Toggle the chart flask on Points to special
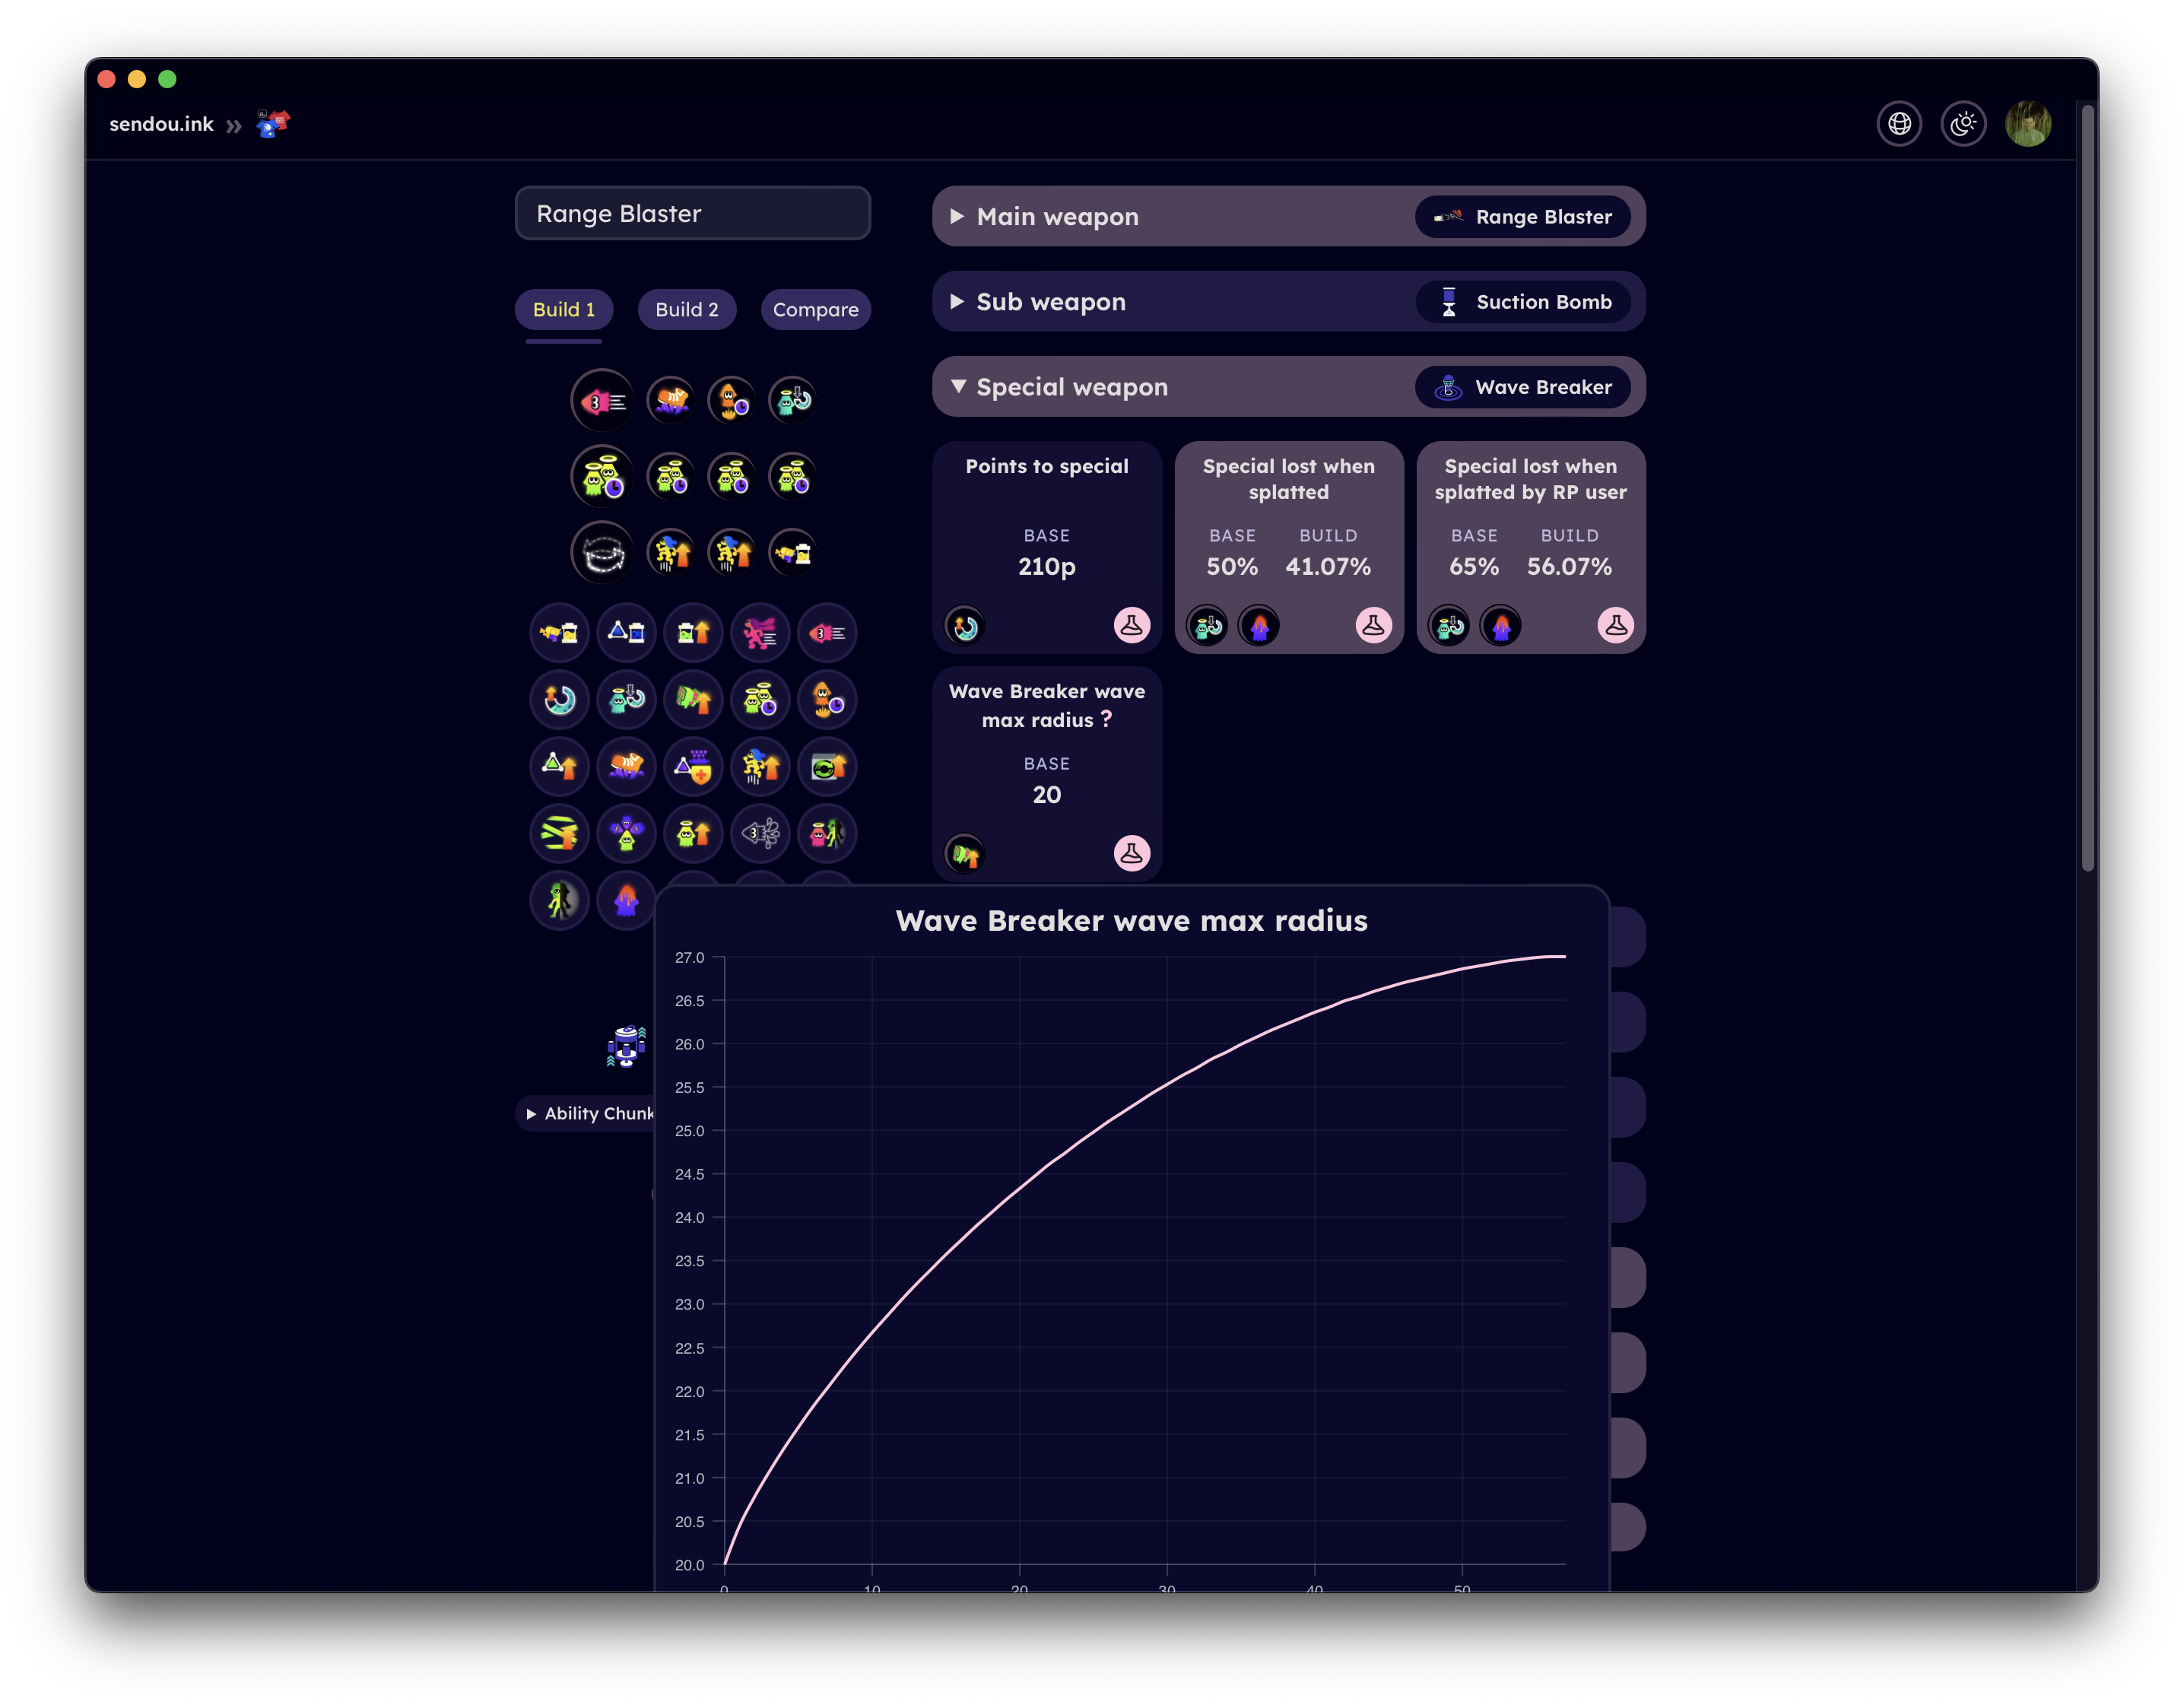This screenshot has width=2184, height=1705. 1131,626
